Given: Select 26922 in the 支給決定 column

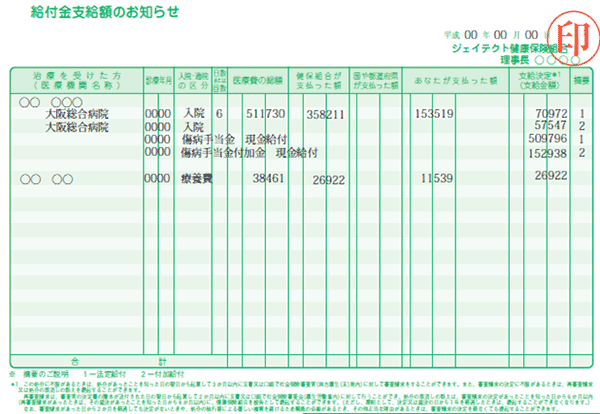Looking at the screenshot, I should coord(551,176).
